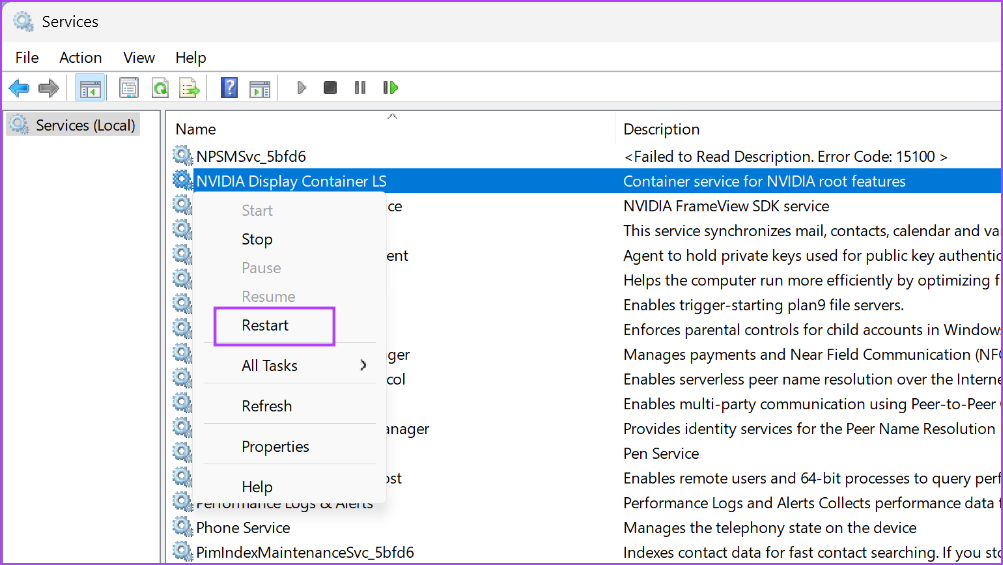This screenshot has height=565, width=1003.
Task: Click 'Agent to hold private keys' description
Action: (x=811, y=255)
